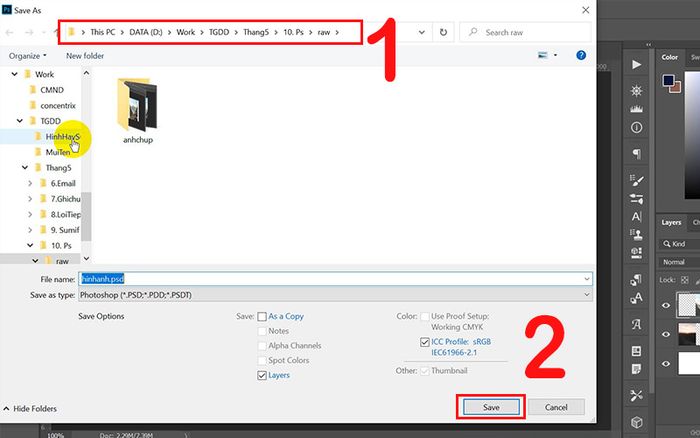700x438 pixels.
Task: Enable the As a Copy checkbox
Action: tap(262, 317)
